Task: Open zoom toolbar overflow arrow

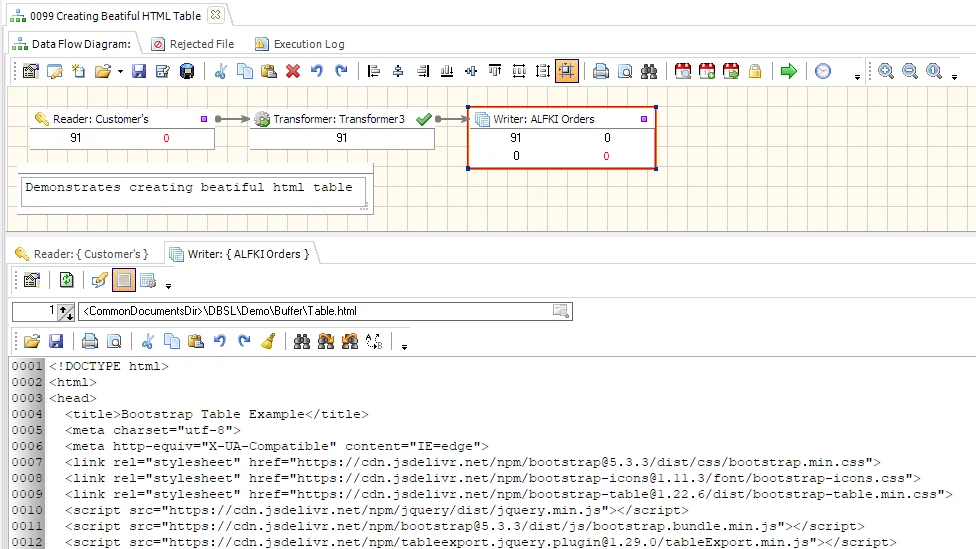Action: pos(955,77)
